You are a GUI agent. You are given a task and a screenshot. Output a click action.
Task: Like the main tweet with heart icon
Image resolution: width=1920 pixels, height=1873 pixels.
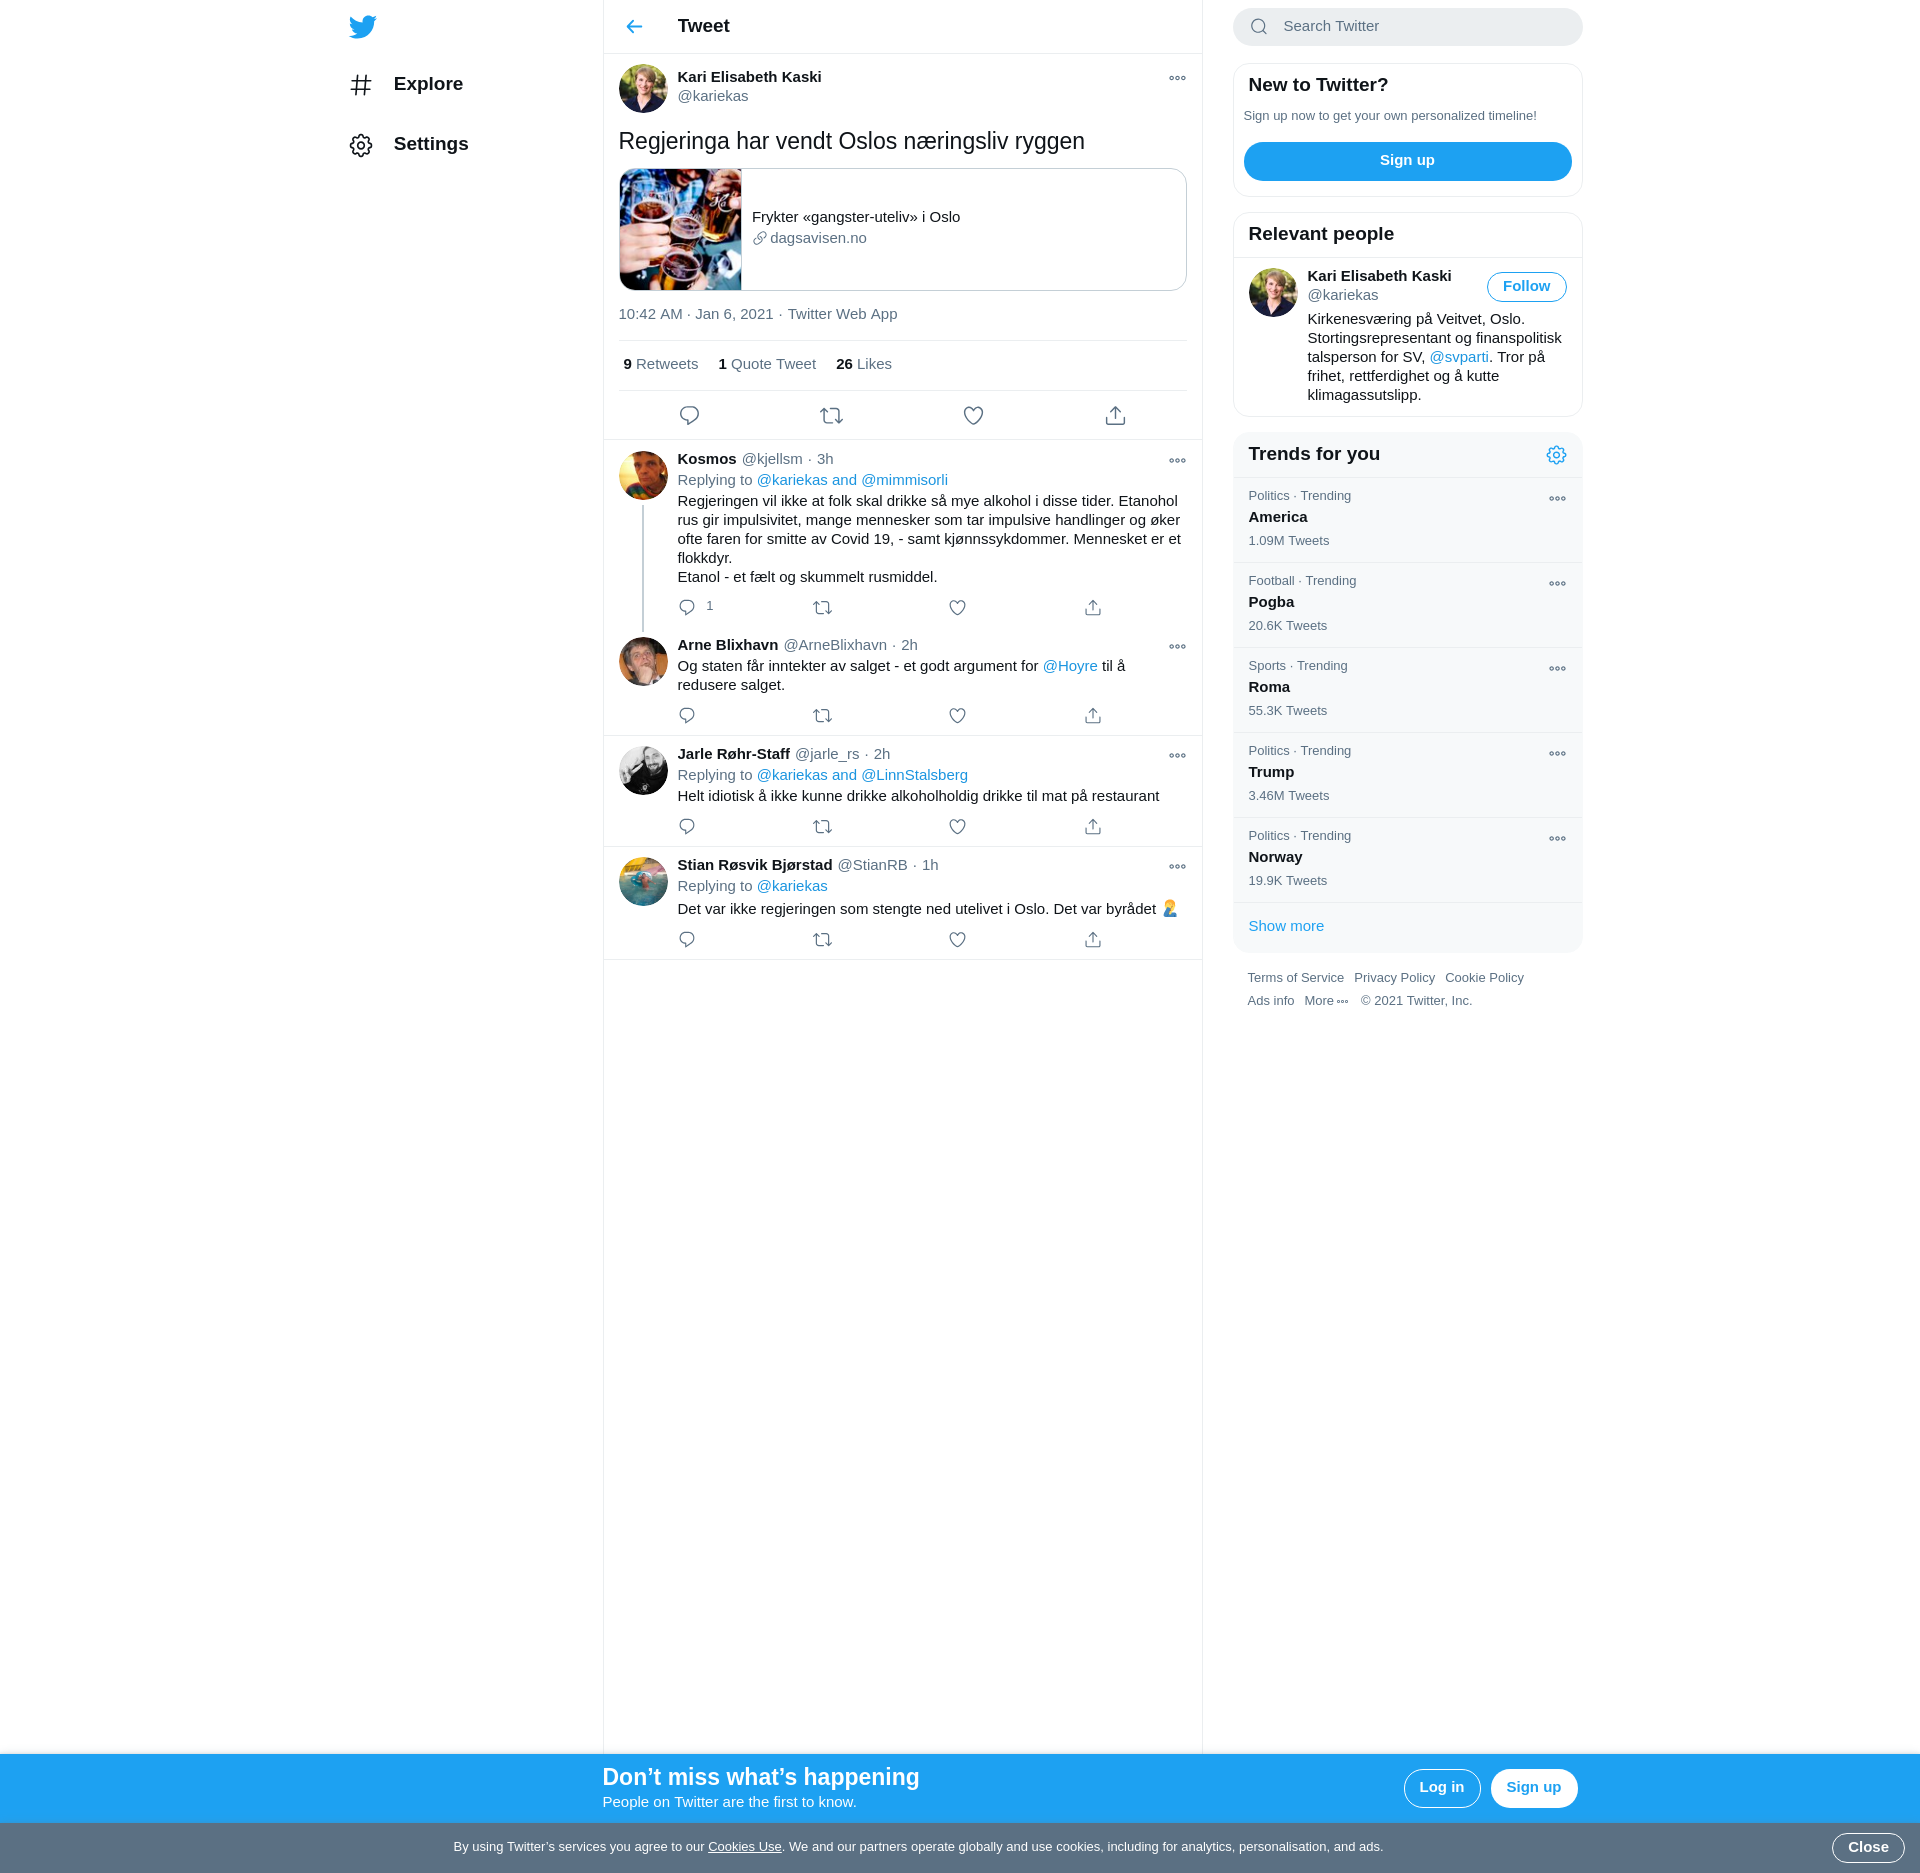973,415
